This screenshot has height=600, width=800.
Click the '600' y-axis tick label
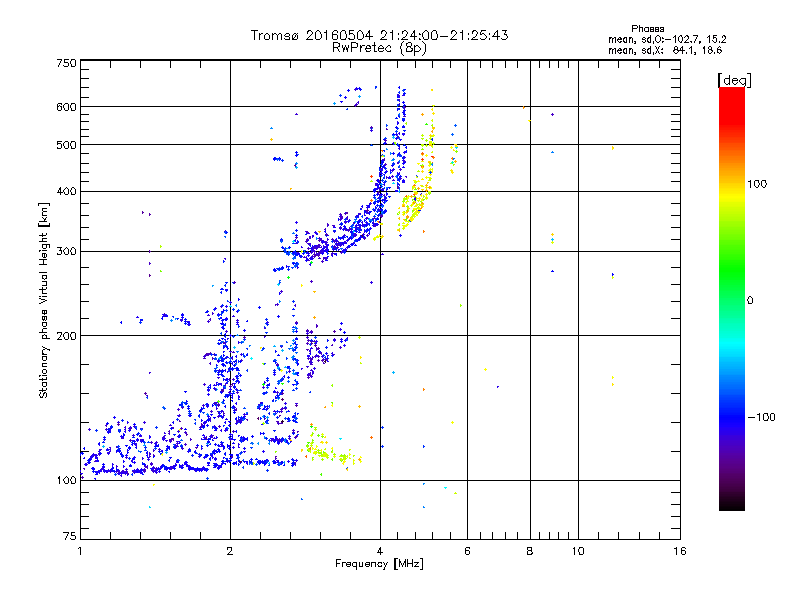click(66, 107)
